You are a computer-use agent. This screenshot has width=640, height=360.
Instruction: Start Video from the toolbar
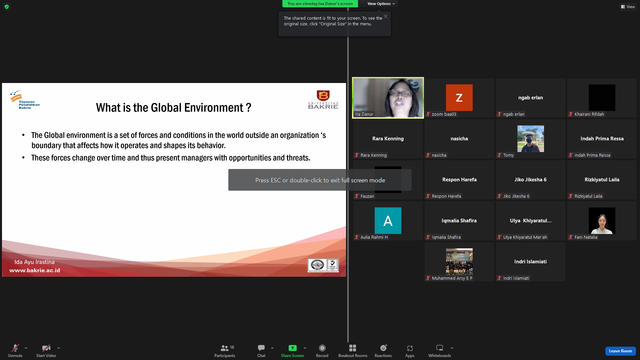[x=46, y=350]
